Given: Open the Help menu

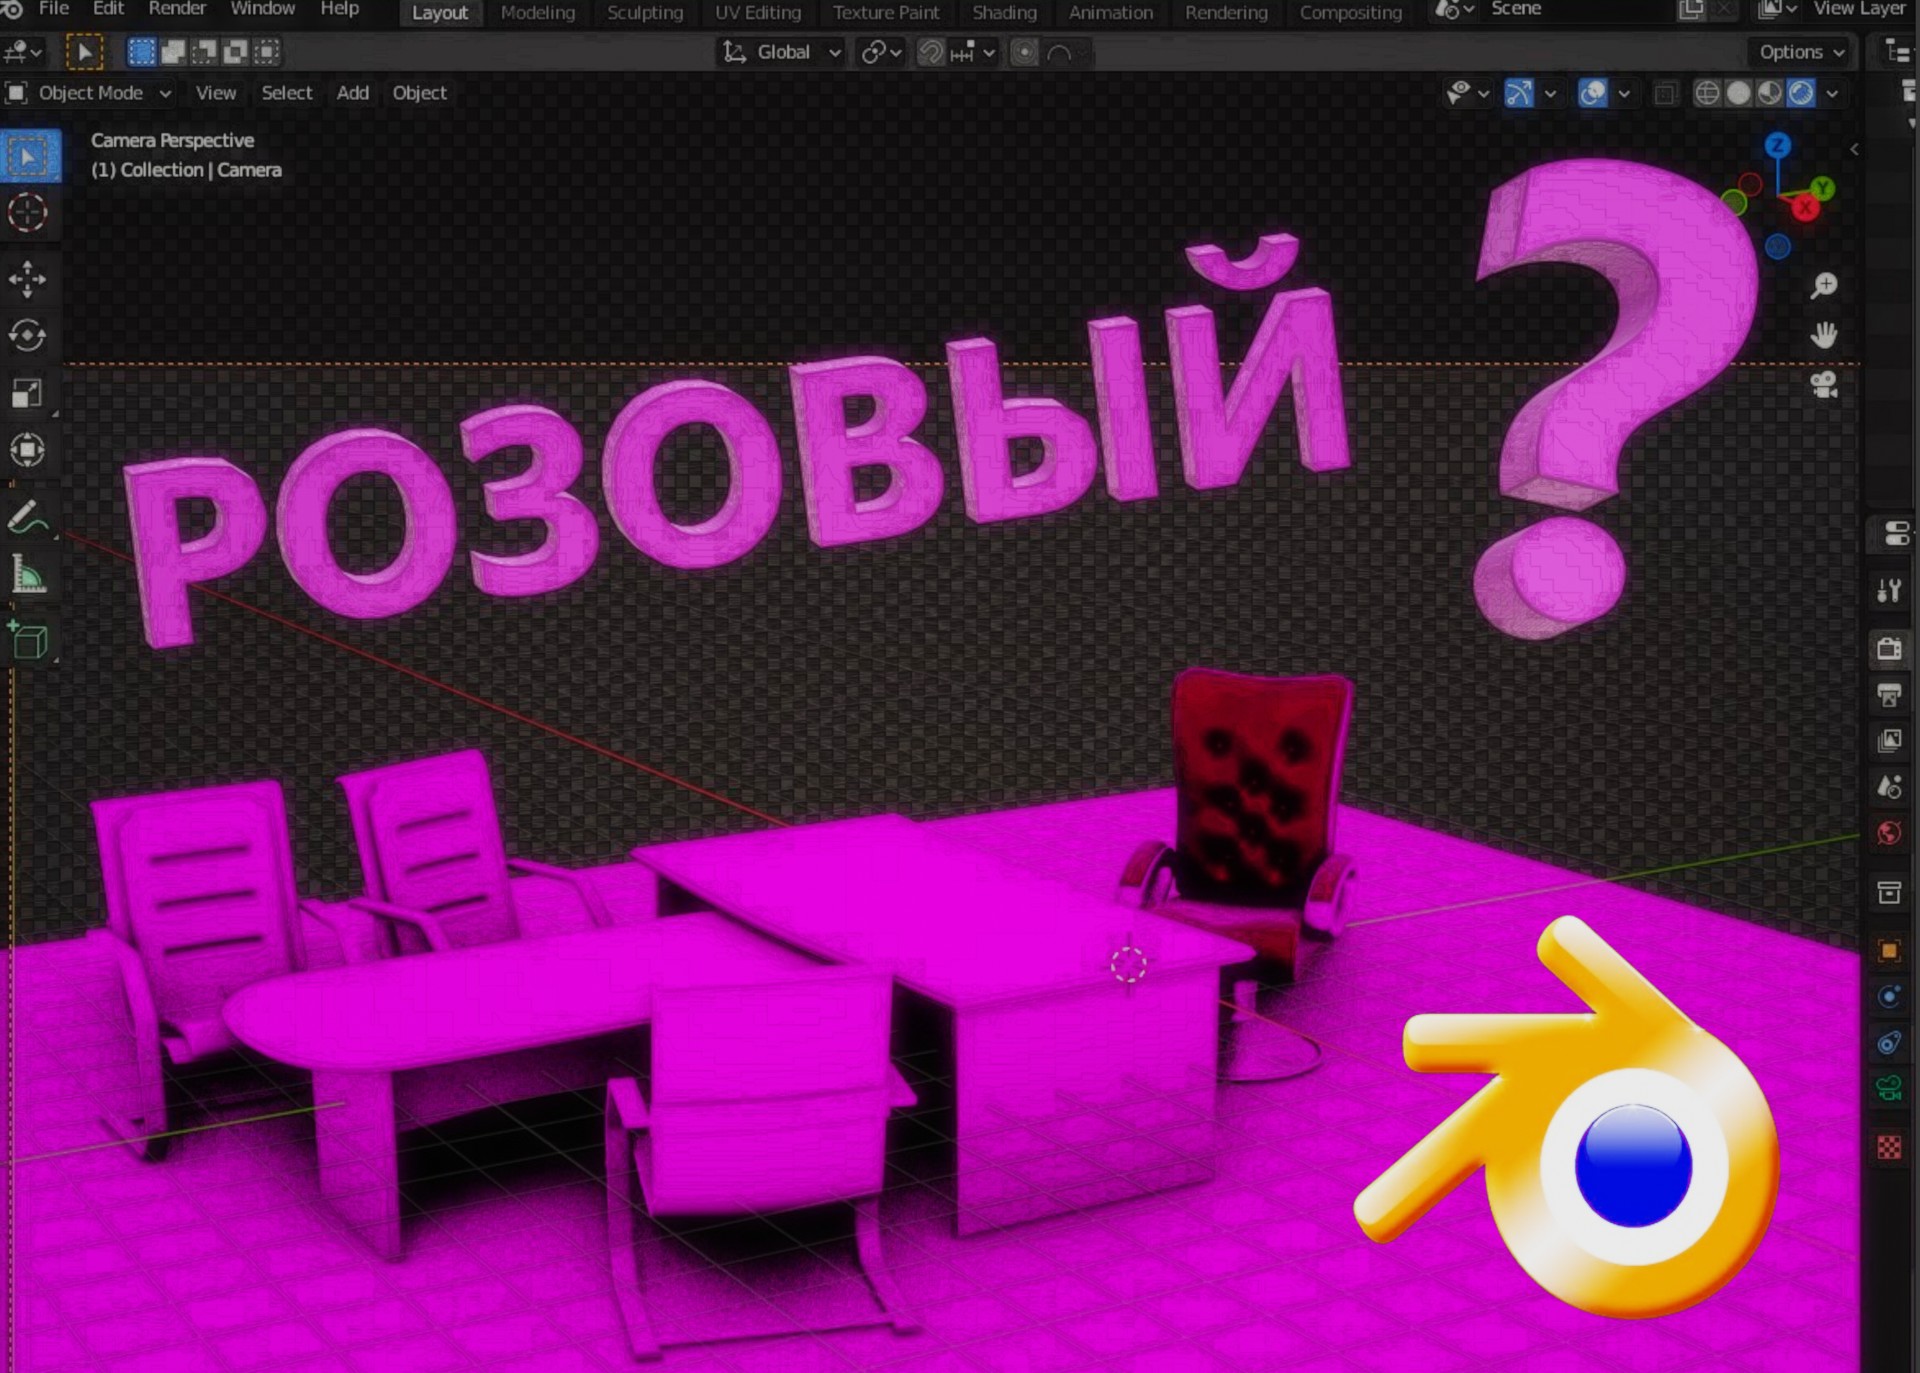Looking at the screenshot, I should (x=339, y=9).
